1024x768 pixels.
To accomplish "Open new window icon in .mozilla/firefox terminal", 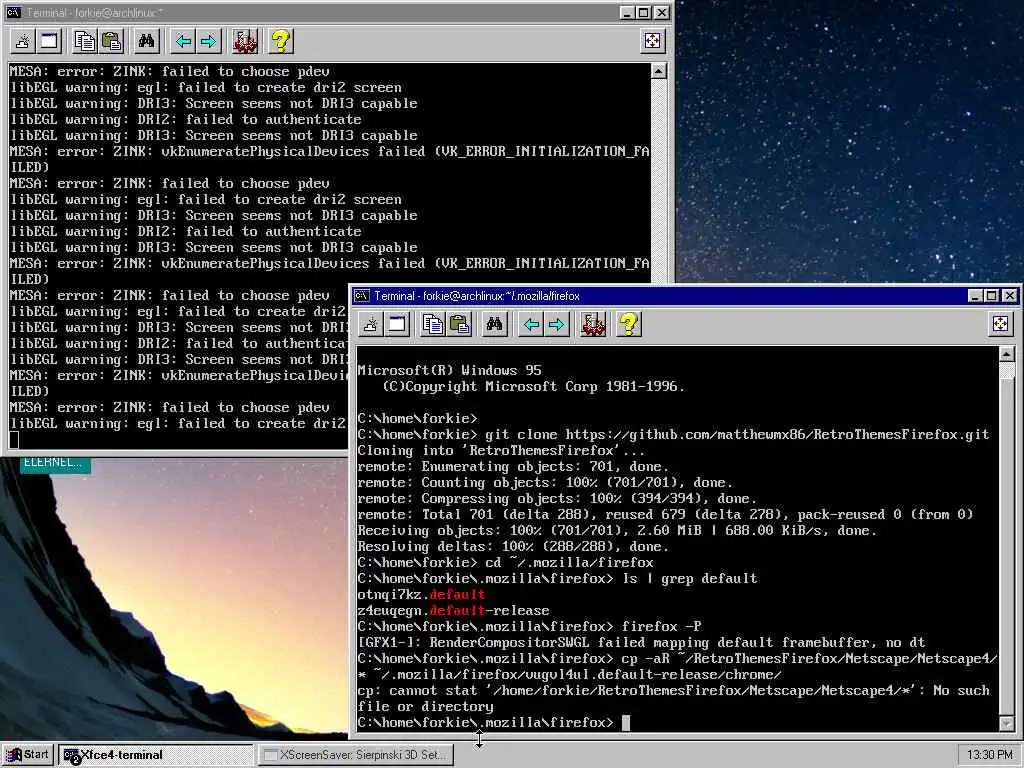I will pyautogui.click(x=398, y=325).
